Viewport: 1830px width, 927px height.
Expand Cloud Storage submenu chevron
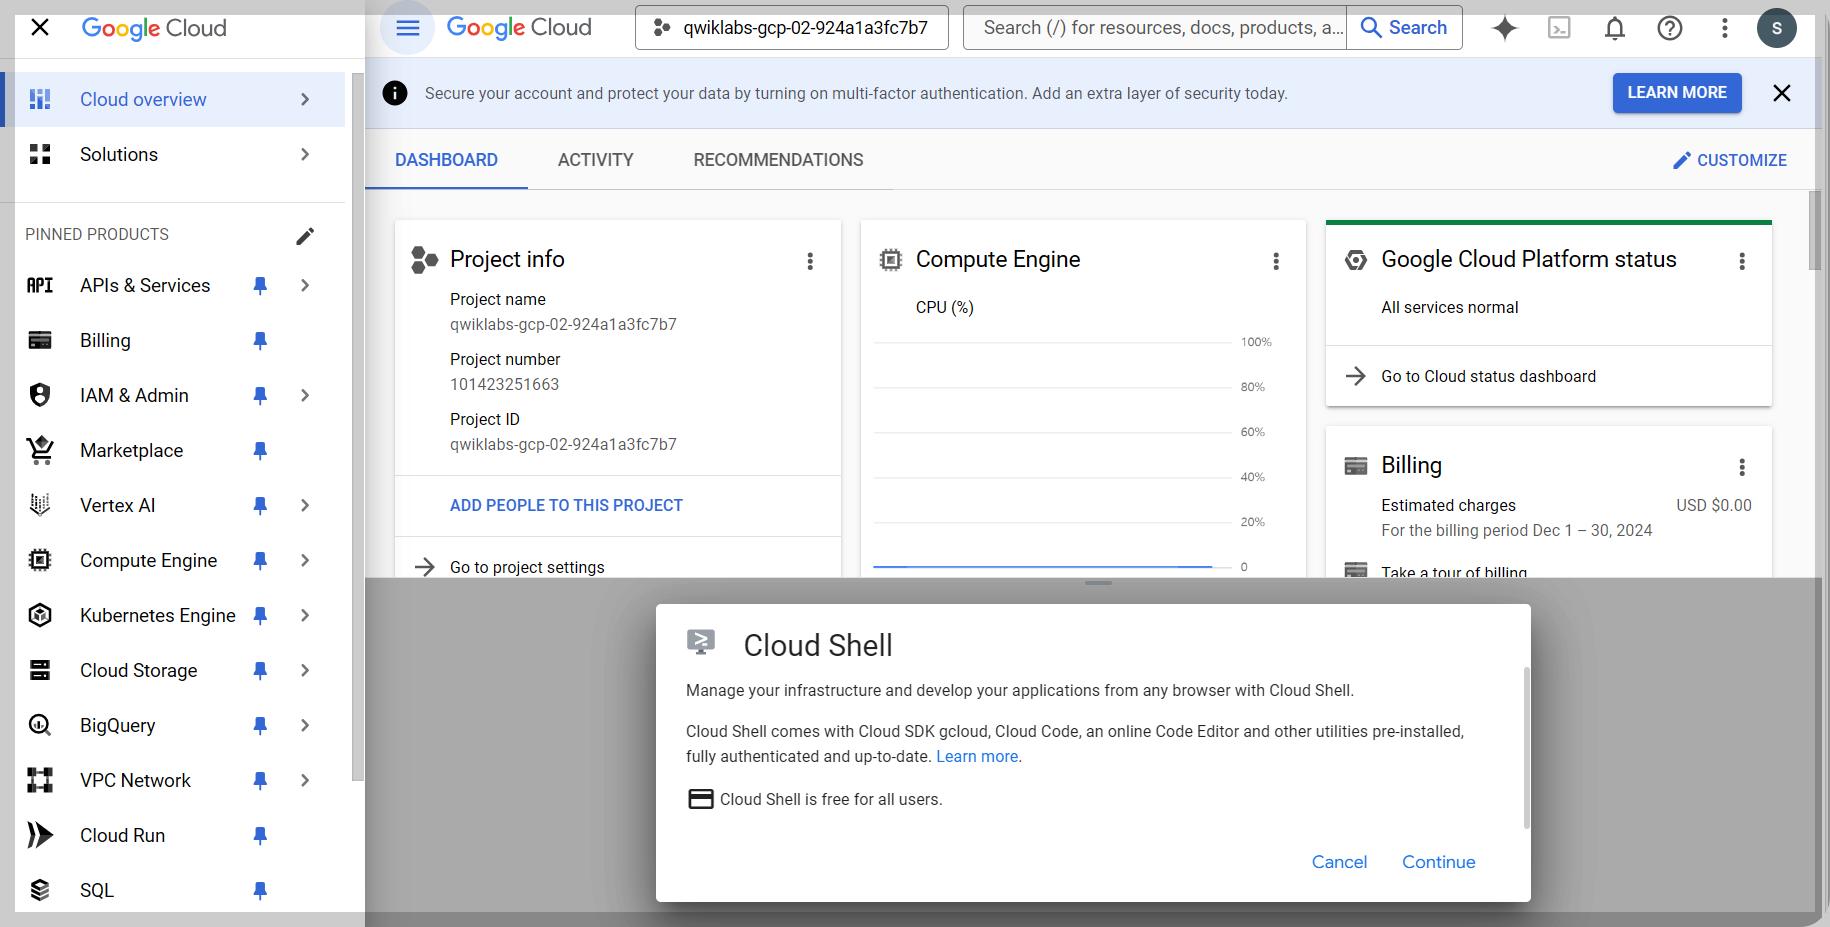[x=305, y=670]
